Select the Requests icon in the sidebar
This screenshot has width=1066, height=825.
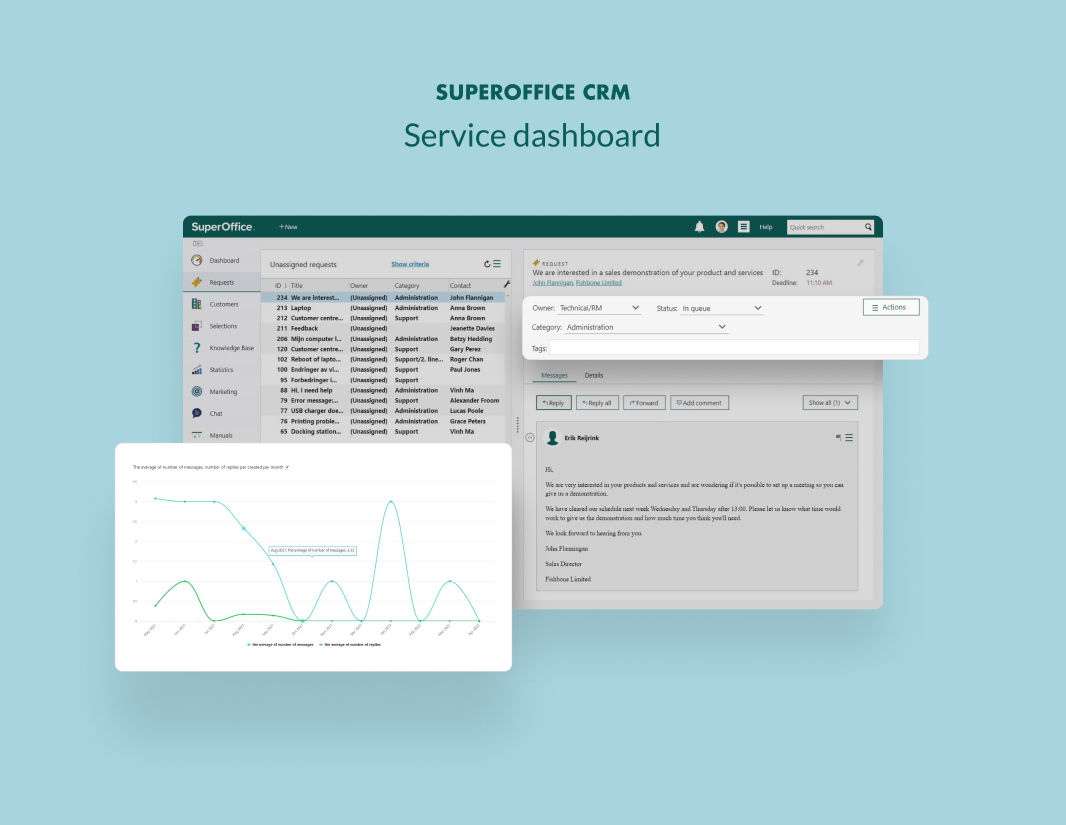[x=196, y=282]
